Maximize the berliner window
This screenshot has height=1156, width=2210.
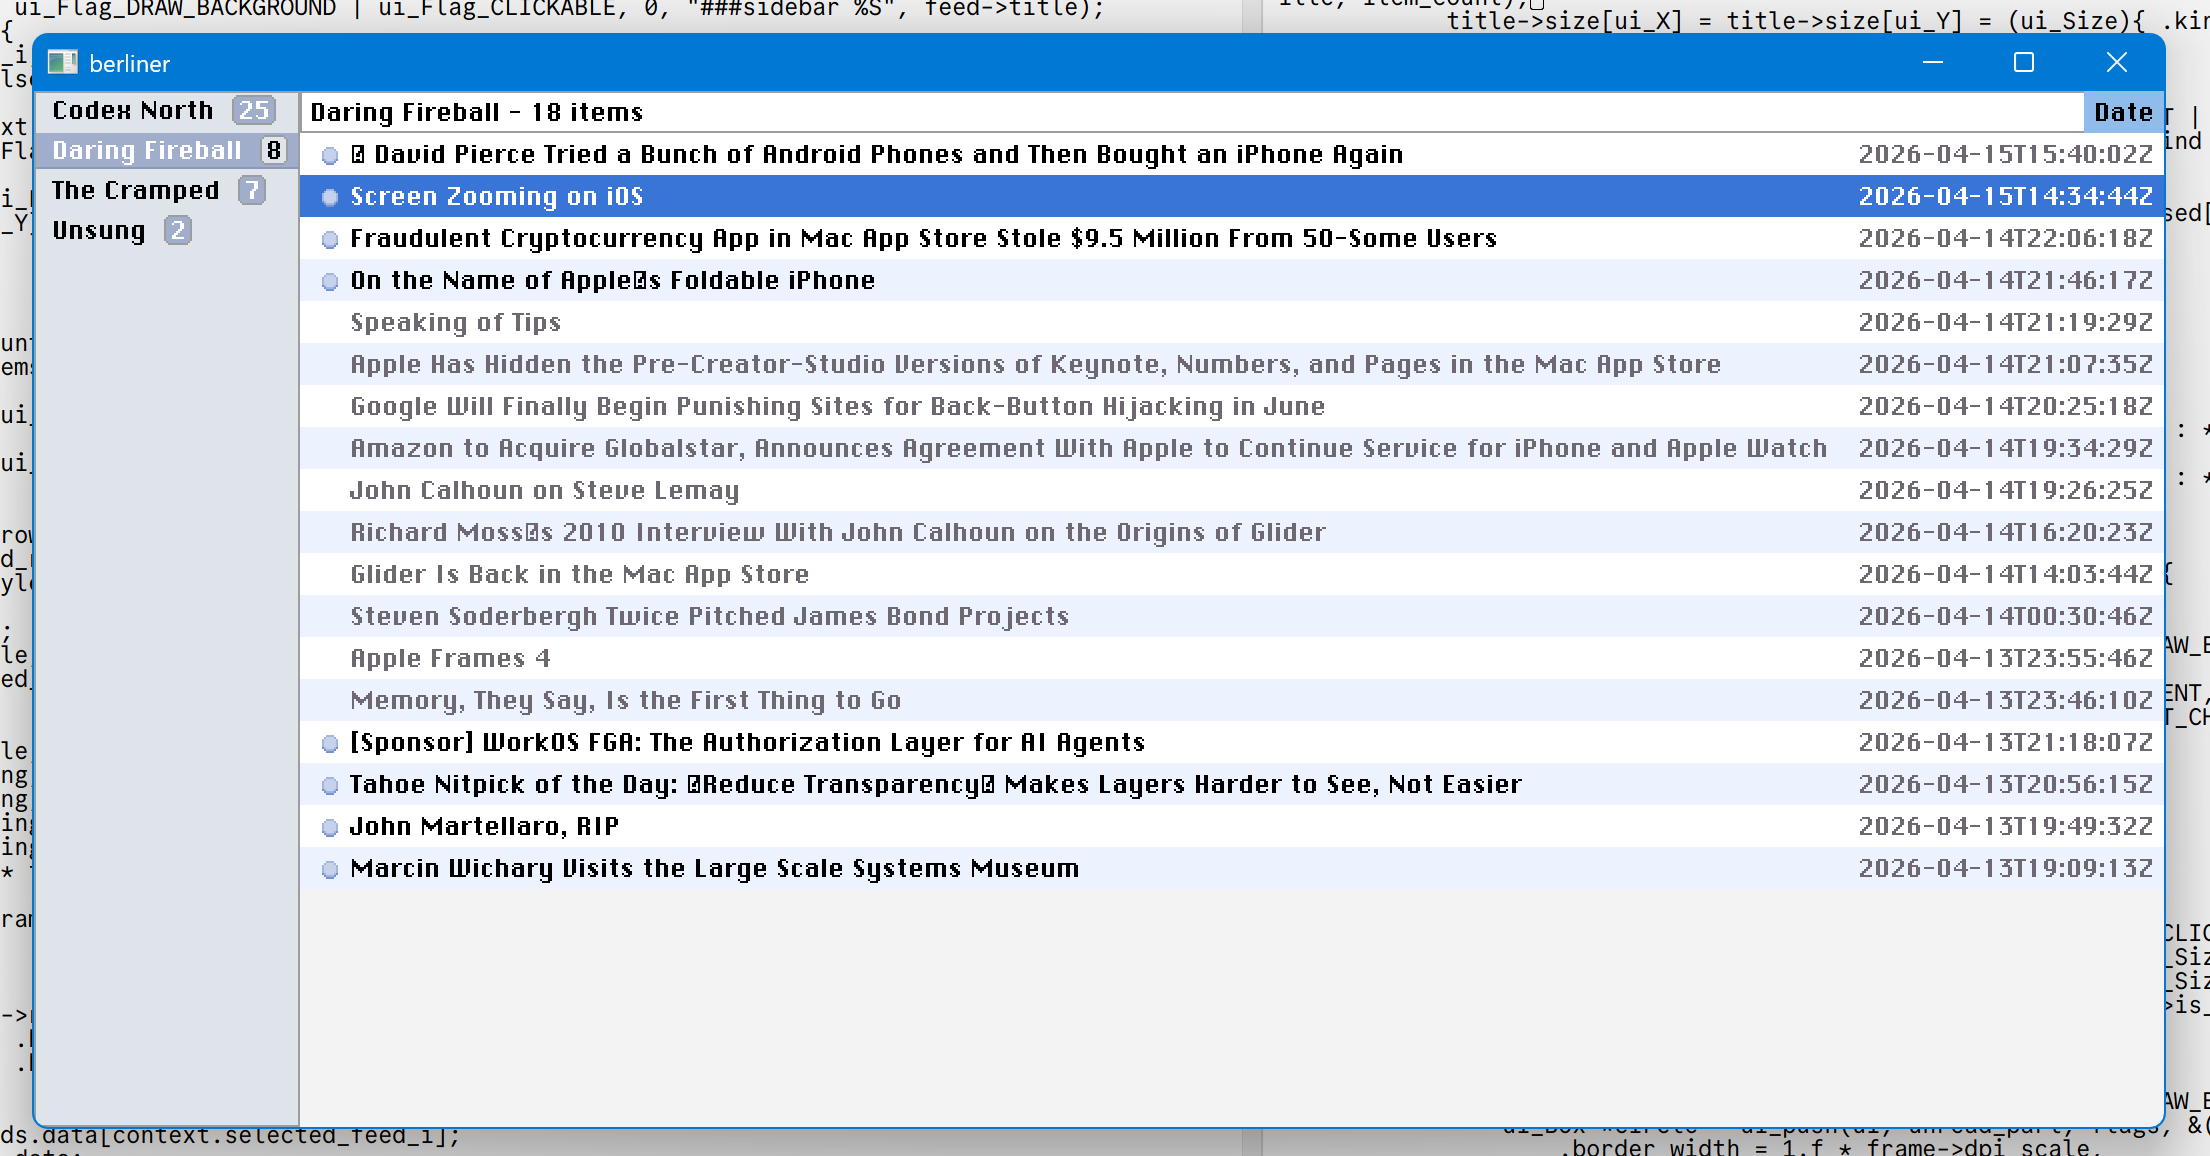tap(2023, 63)
